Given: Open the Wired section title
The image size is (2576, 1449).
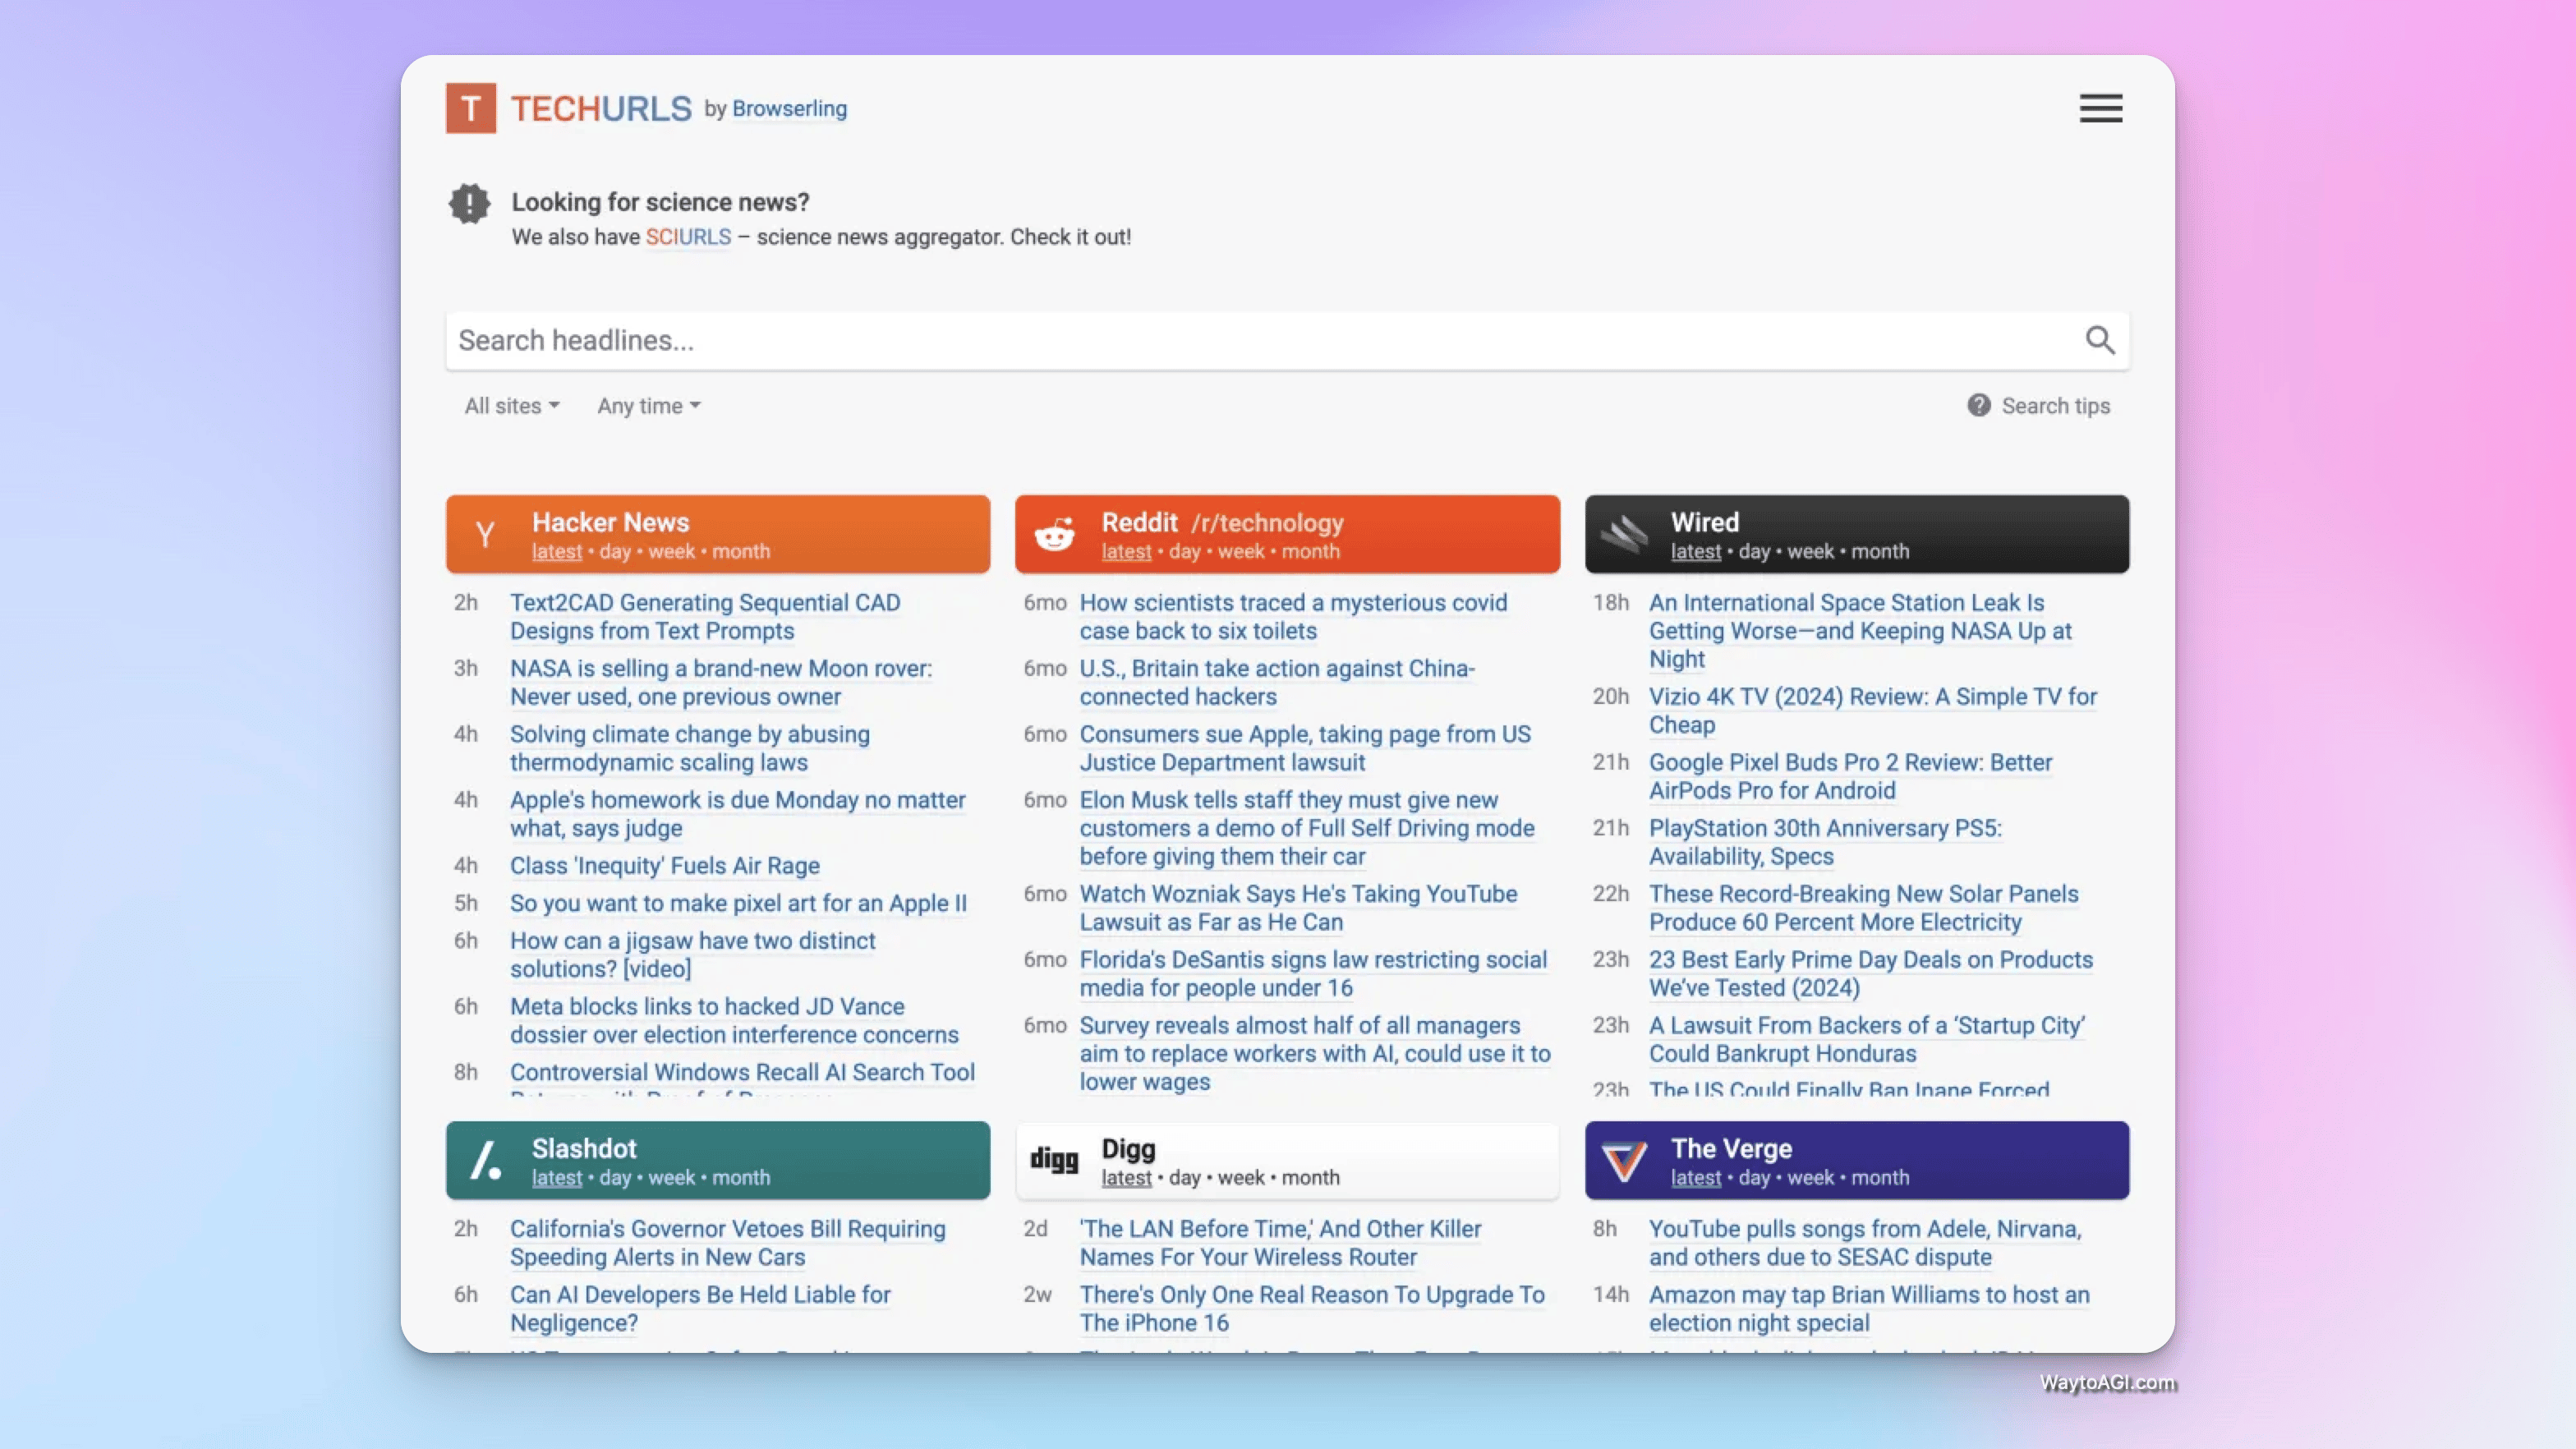Looking at the screenshot, I should [x=1704, y=522].
